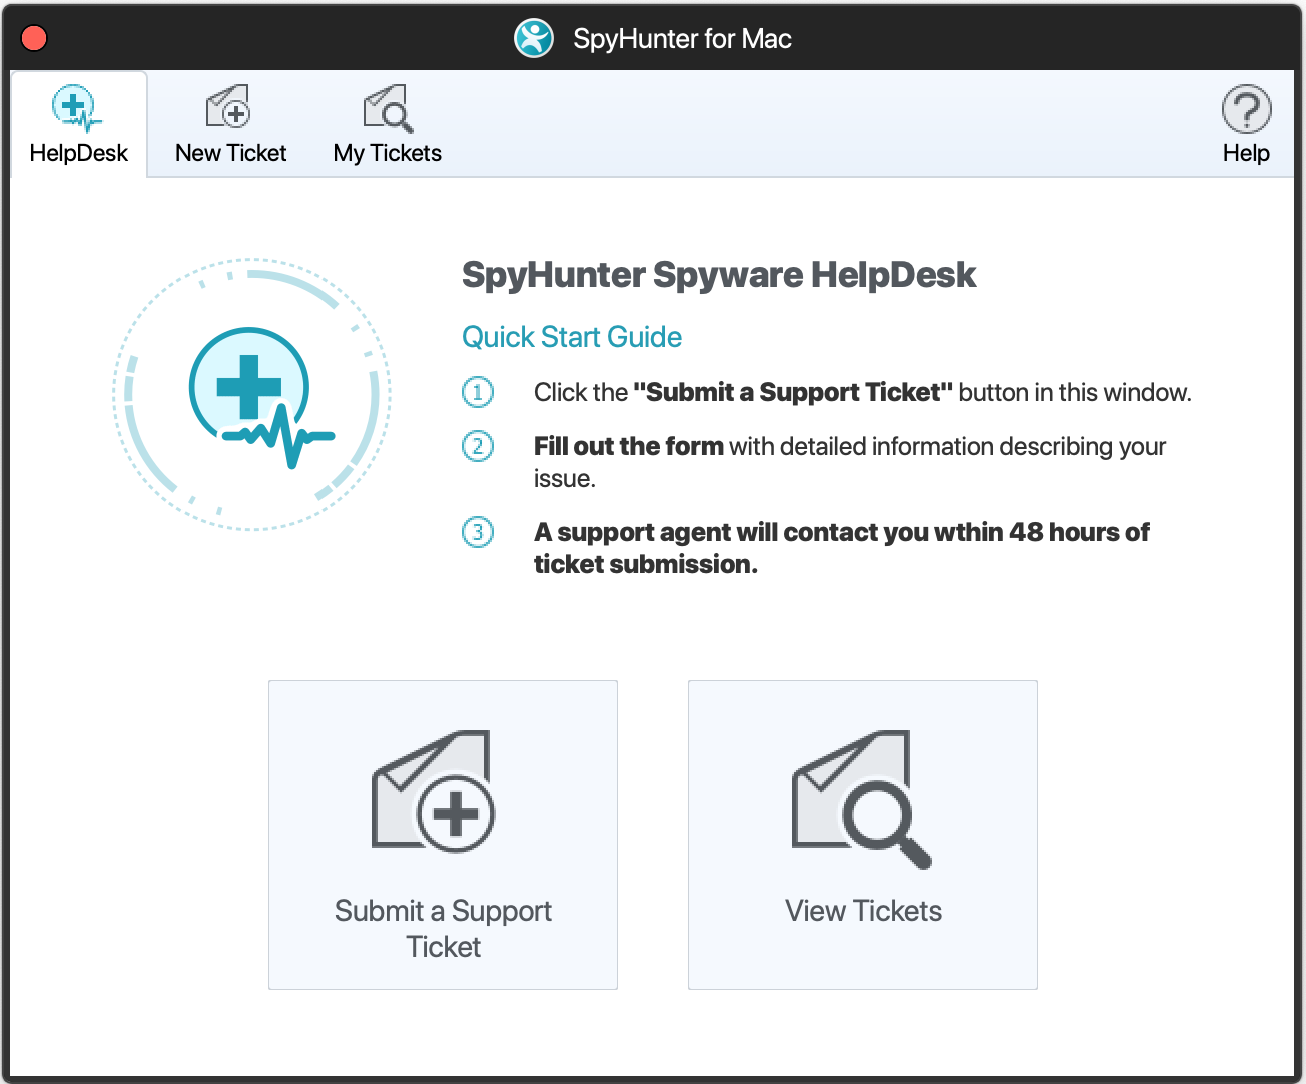Click the SpyHunter logo in title bar

(534, 39)
